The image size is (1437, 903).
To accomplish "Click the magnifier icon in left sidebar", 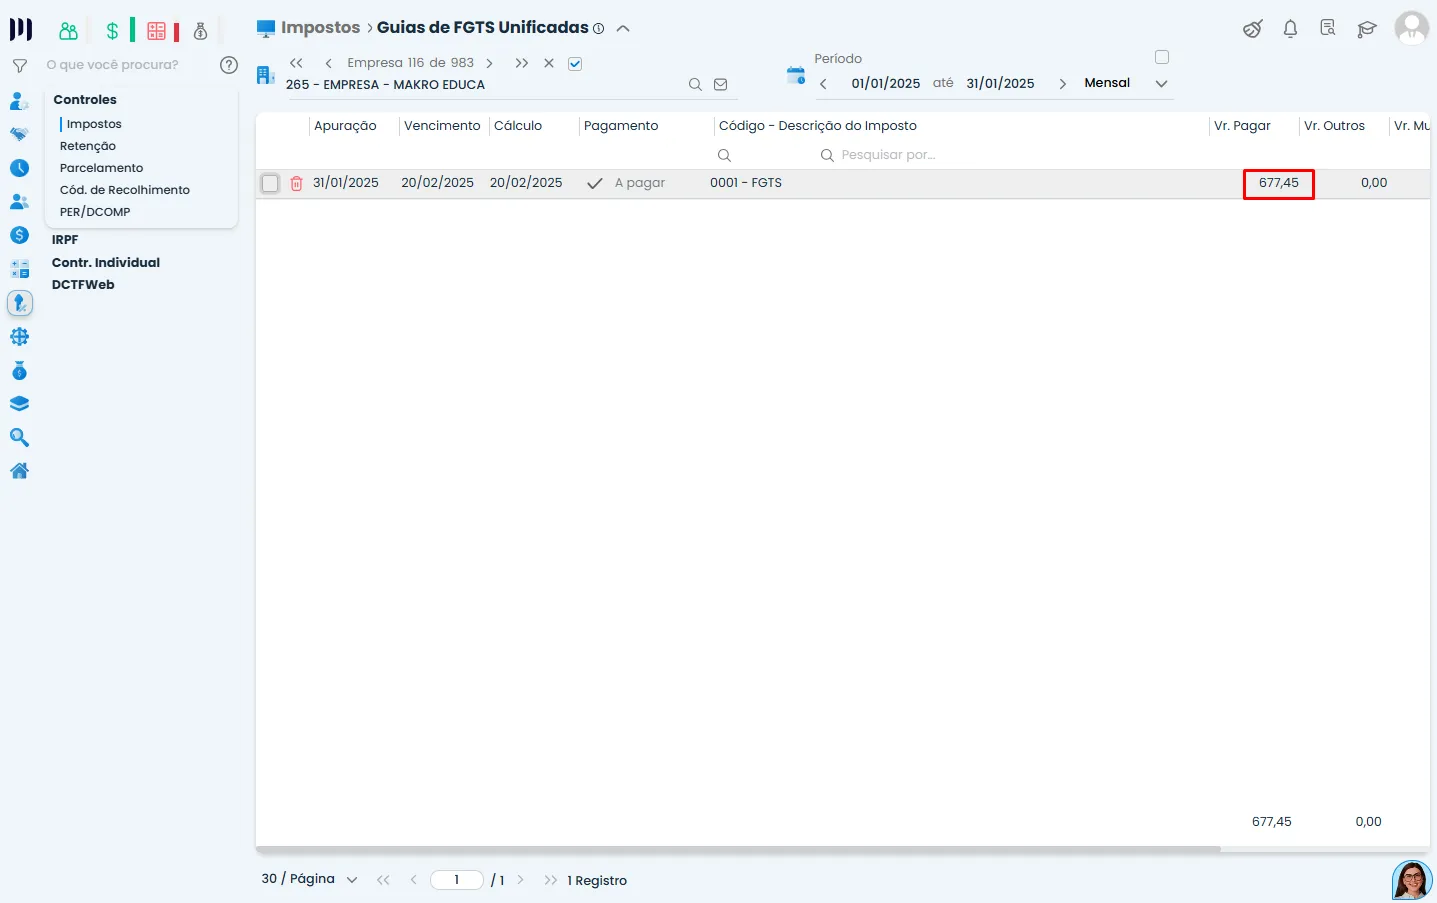I will (19, 438).
